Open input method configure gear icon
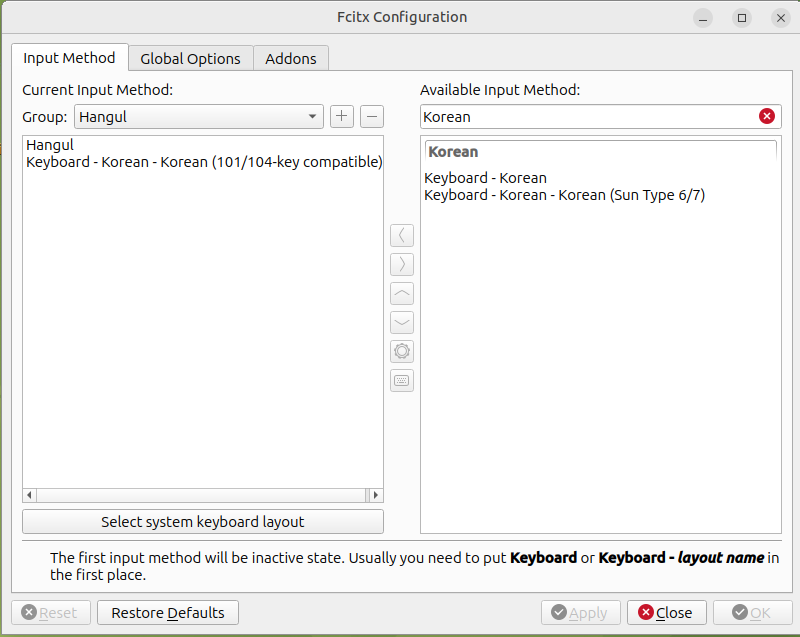Image resolution: width=800 pixels, height=637 pixels. tap(402, 351)
